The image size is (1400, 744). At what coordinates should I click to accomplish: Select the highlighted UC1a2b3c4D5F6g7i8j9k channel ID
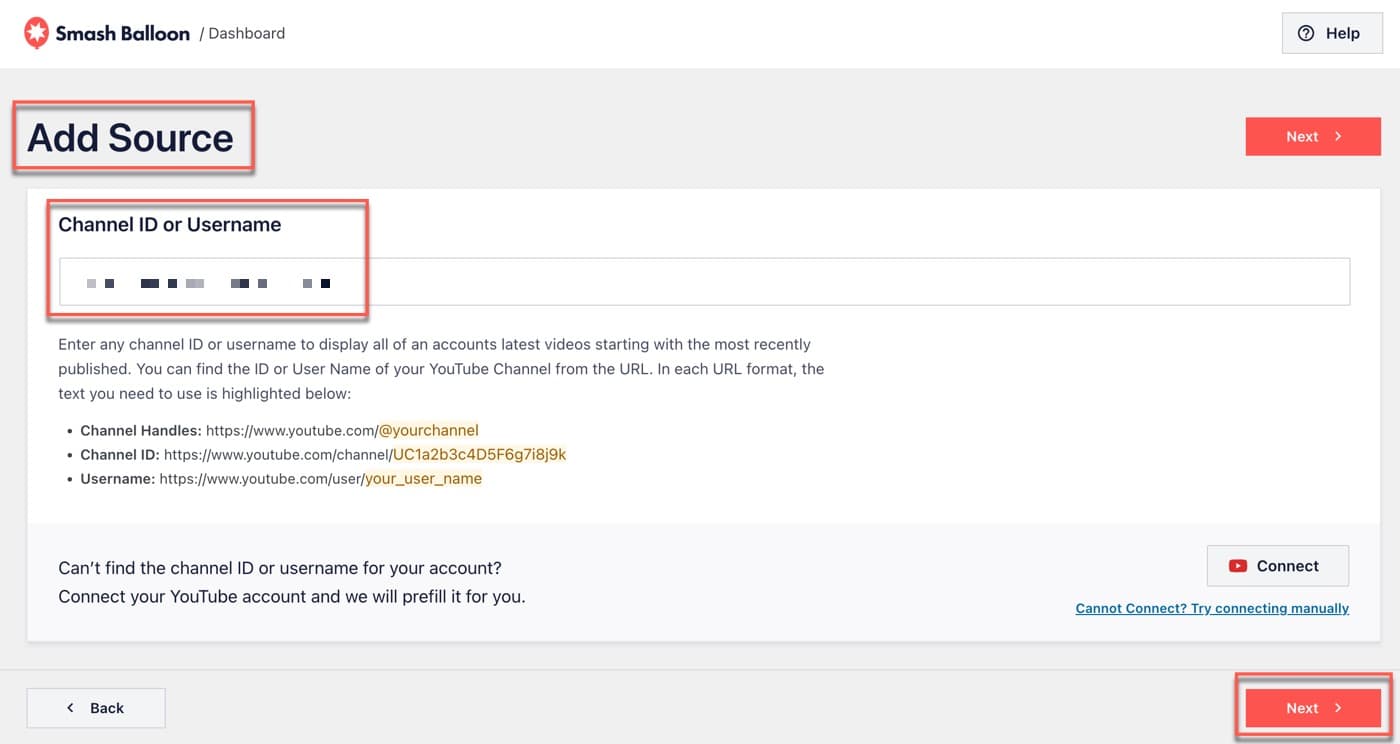(x=480, y=455)
